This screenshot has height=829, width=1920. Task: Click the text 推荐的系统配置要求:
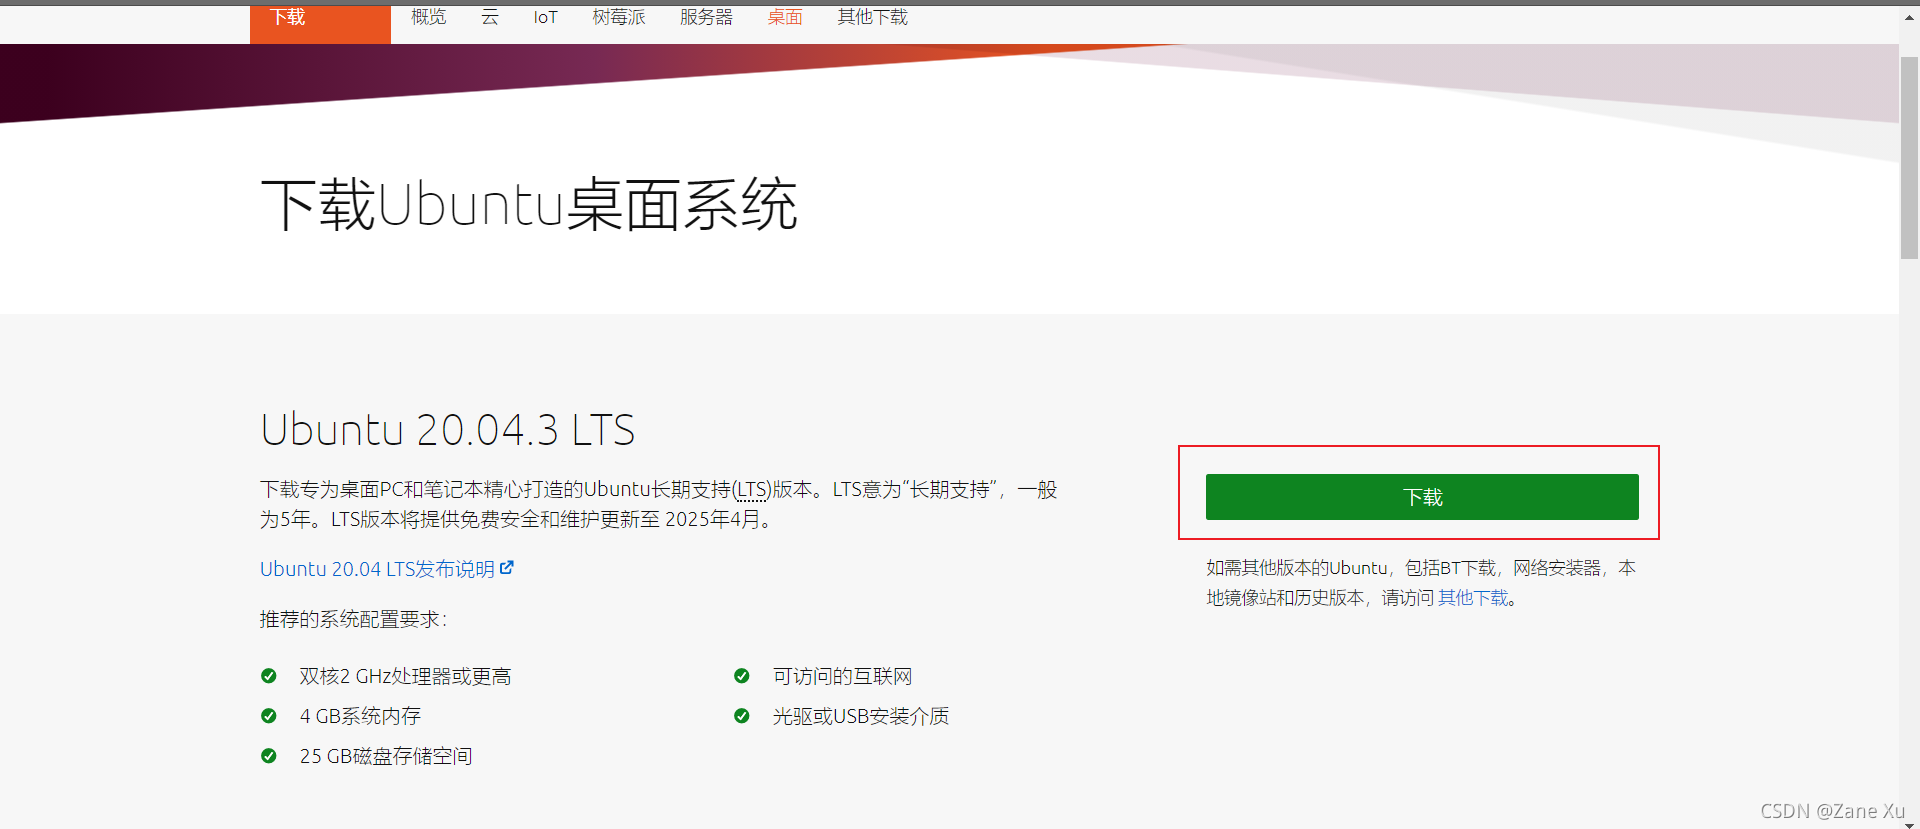353,620
